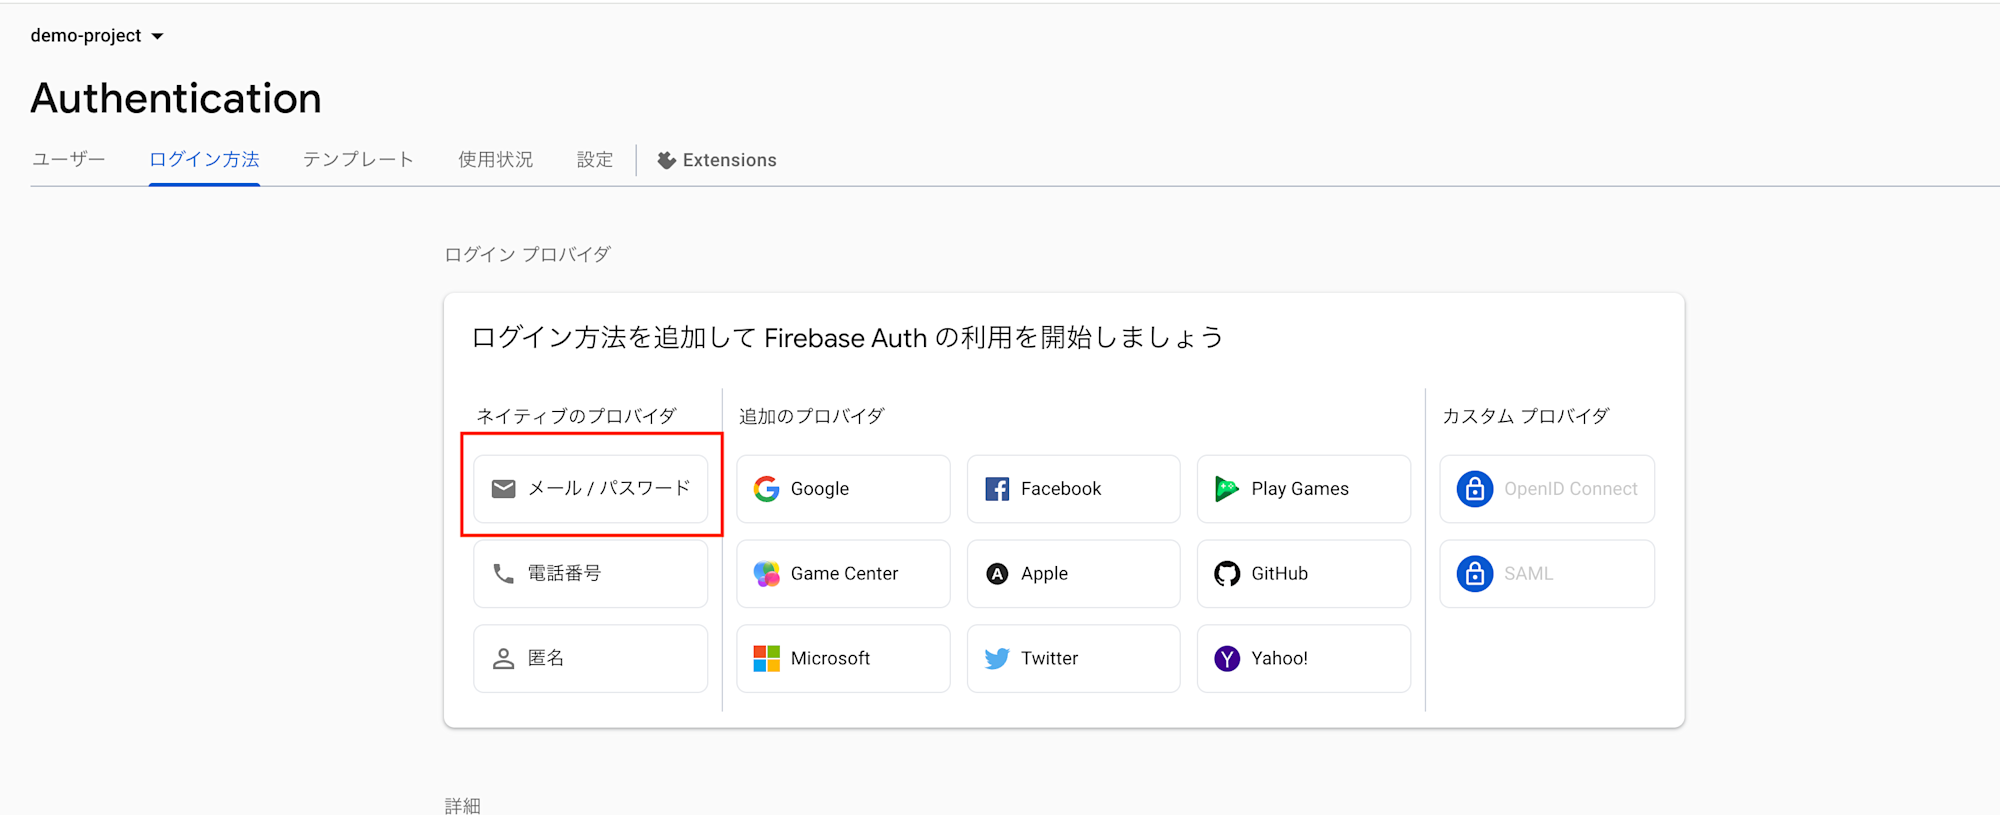Screen dimensions: 2000x815
Task: Select the OpenID Connect custom provider
Action: pos(1547,489)
